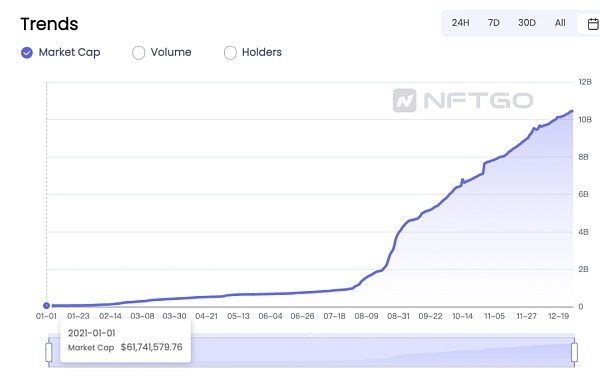The image size is (600, 386).
Task: Click the 10B axis value label
Action: [x=585, y=120]
